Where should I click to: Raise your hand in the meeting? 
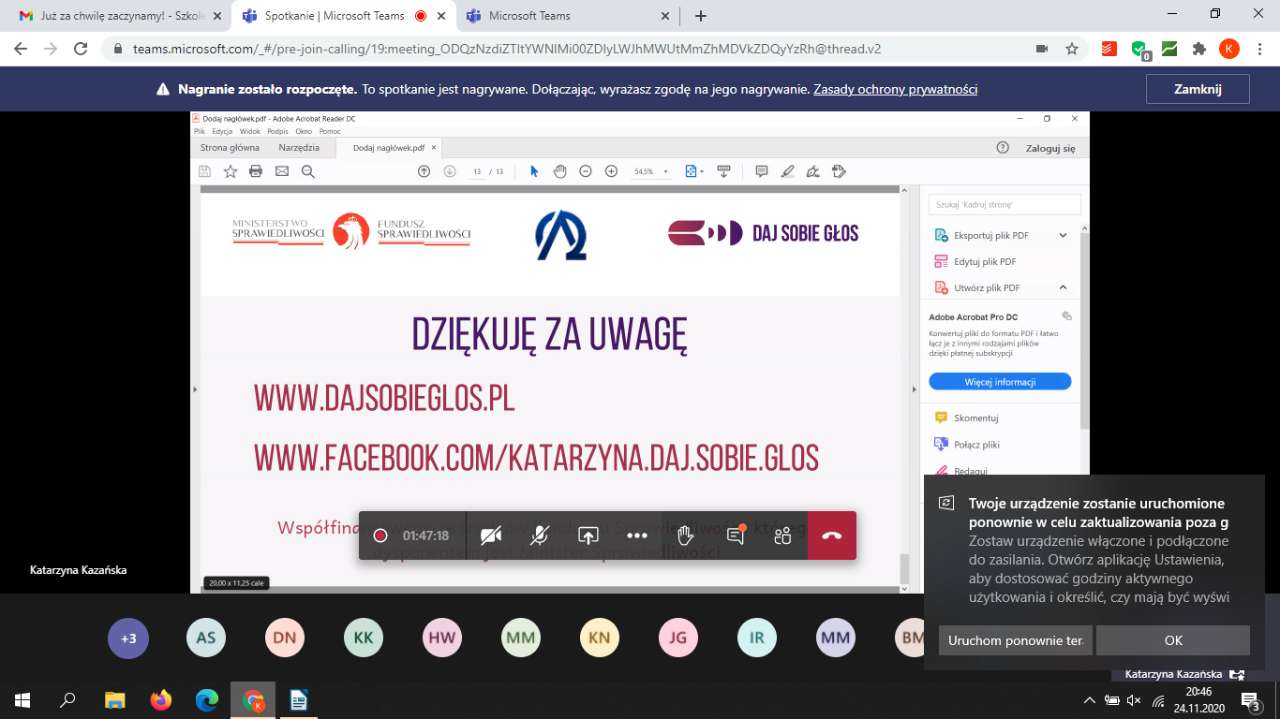click(x=685, y=535)
